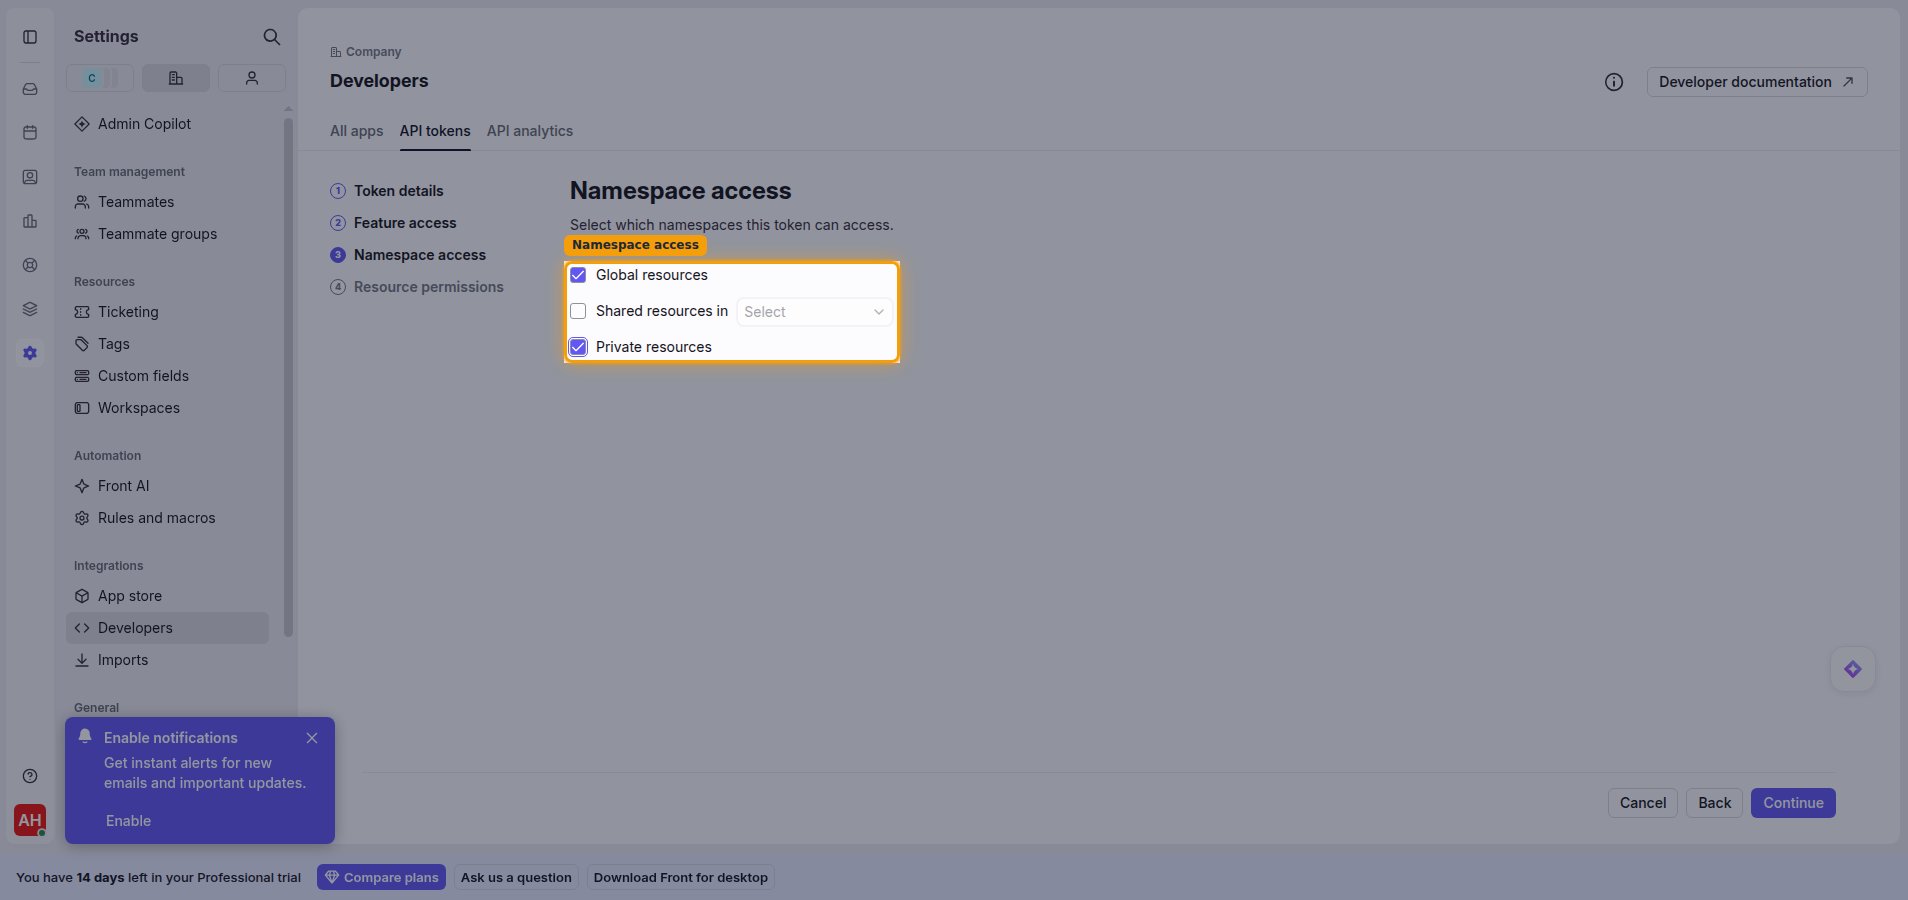Open Ticketing settings
The width and height of the screenshot is (1908, 900).
click(x=167, y=312)
